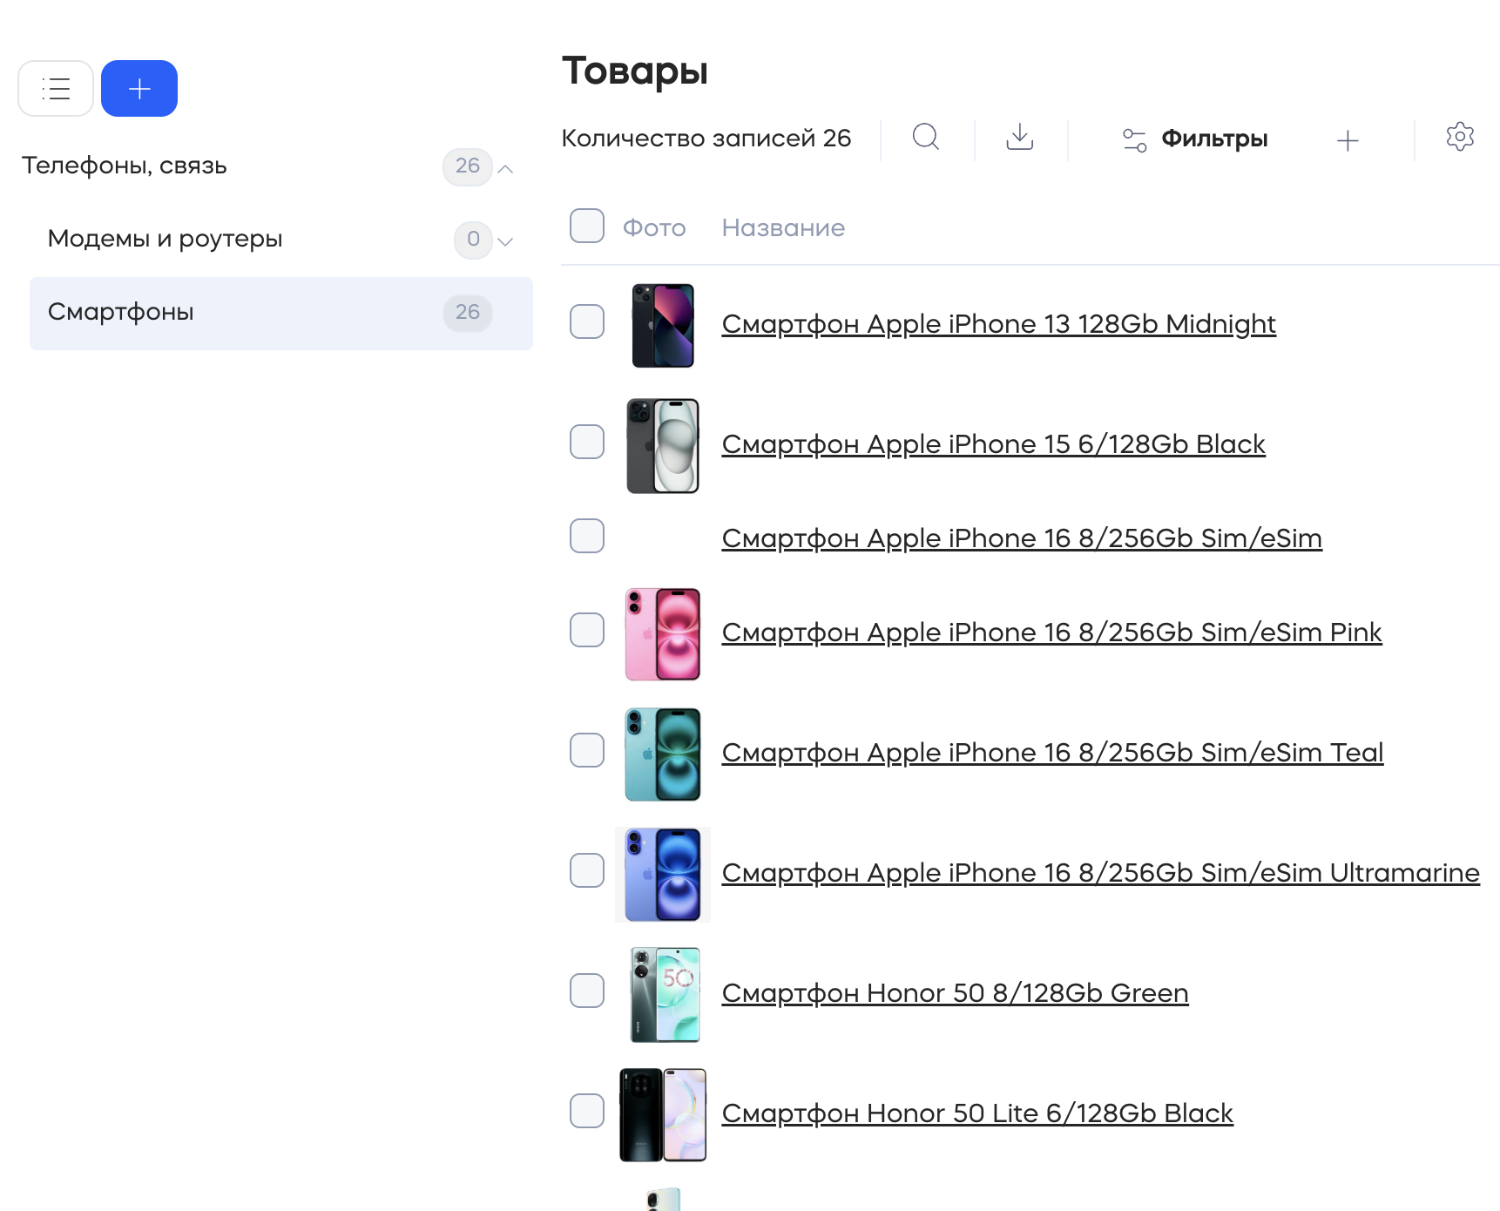1500x1211 pixels.
Task: Click the 0 badge beside Модемы и роутеры
Action: click(473, 239)
